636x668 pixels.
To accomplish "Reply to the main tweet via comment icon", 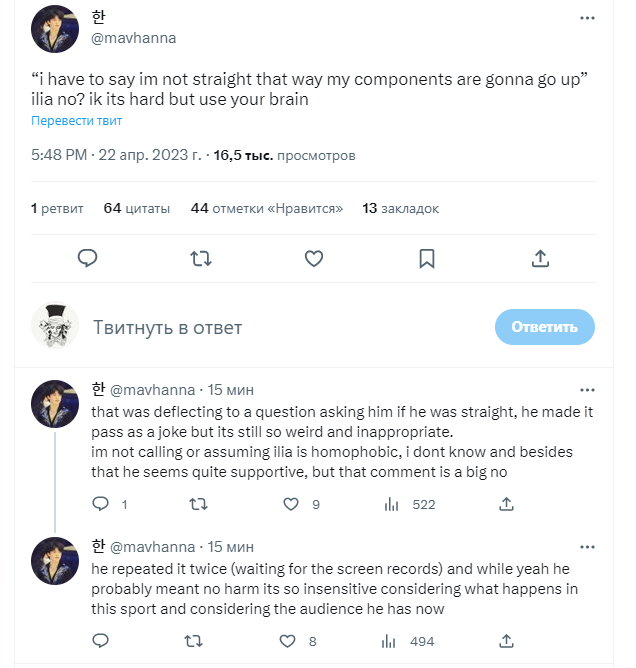I will [x=88, y=259].
